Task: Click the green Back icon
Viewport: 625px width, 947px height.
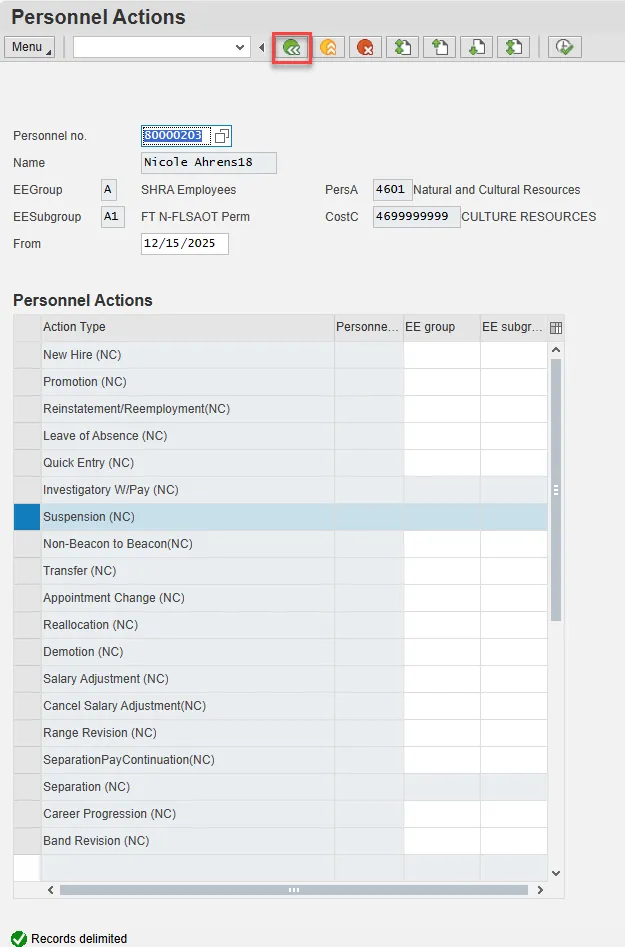Action: (292, 47)
